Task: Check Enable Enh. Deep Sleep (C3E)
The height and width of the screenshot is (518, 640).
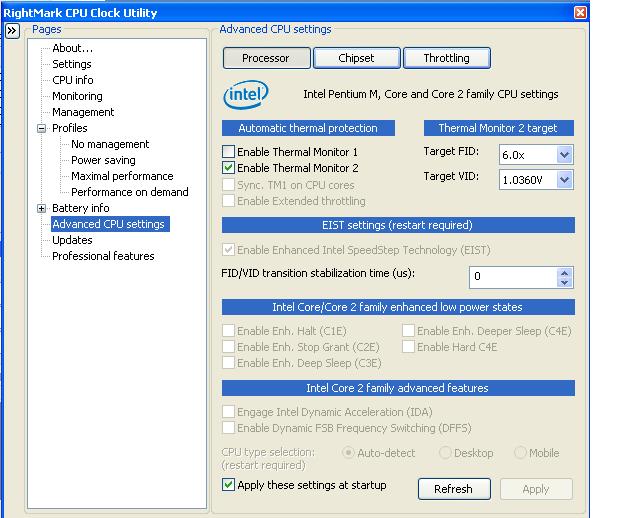Action: pos(228,362)
